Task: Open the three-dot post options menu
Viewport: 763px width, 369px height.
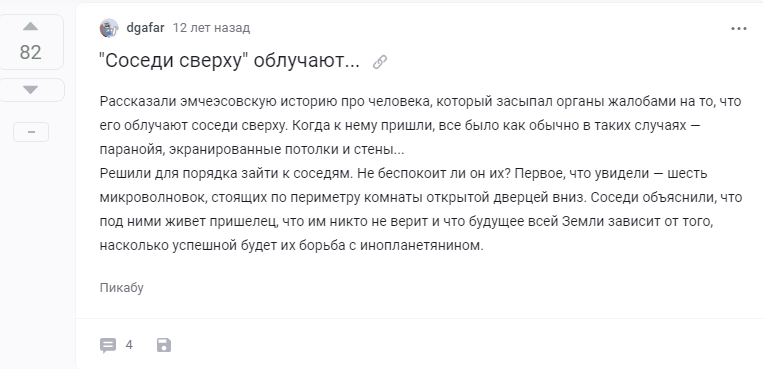Action: tap(739, 29)
